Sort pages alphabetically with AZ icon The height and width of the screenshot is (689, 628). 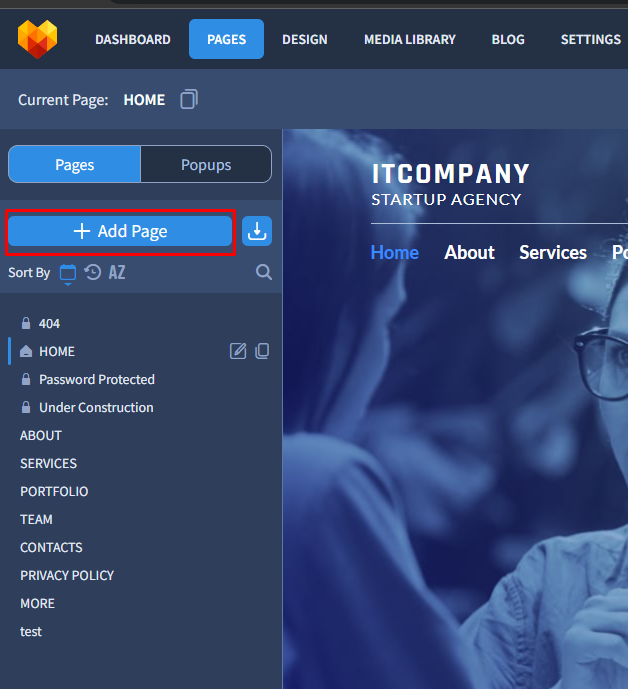(x=117, y=272)
